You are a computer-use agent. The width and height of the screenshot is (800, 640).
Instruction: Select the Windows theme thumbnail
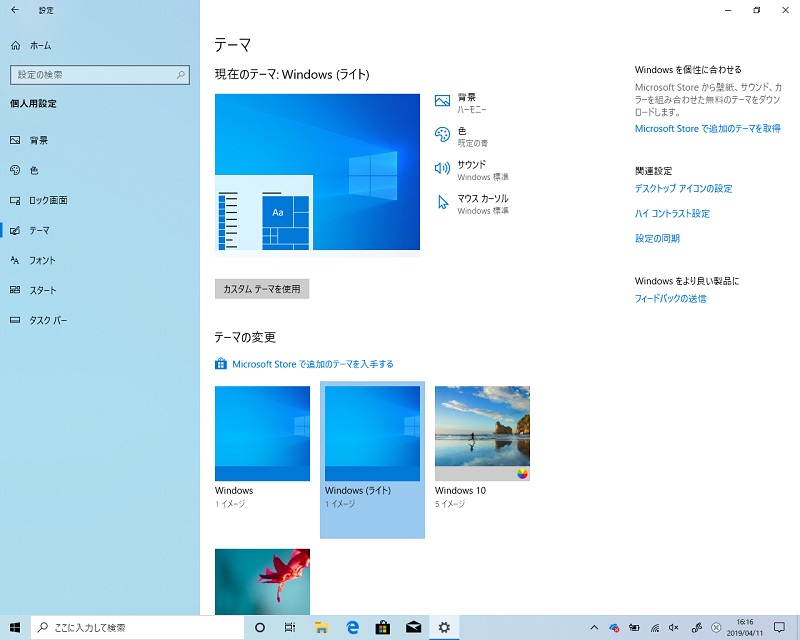coord(262,433)
